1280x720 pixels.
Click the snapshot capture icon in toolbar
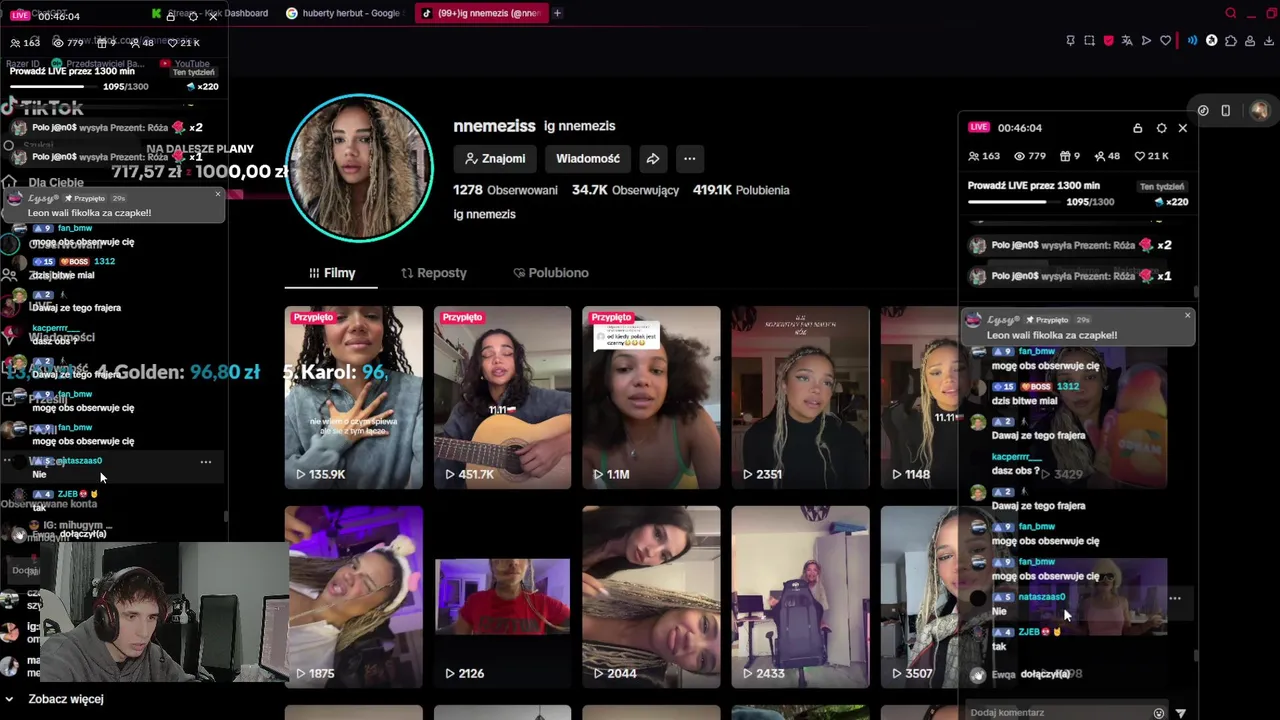(x=1089, y=41)
